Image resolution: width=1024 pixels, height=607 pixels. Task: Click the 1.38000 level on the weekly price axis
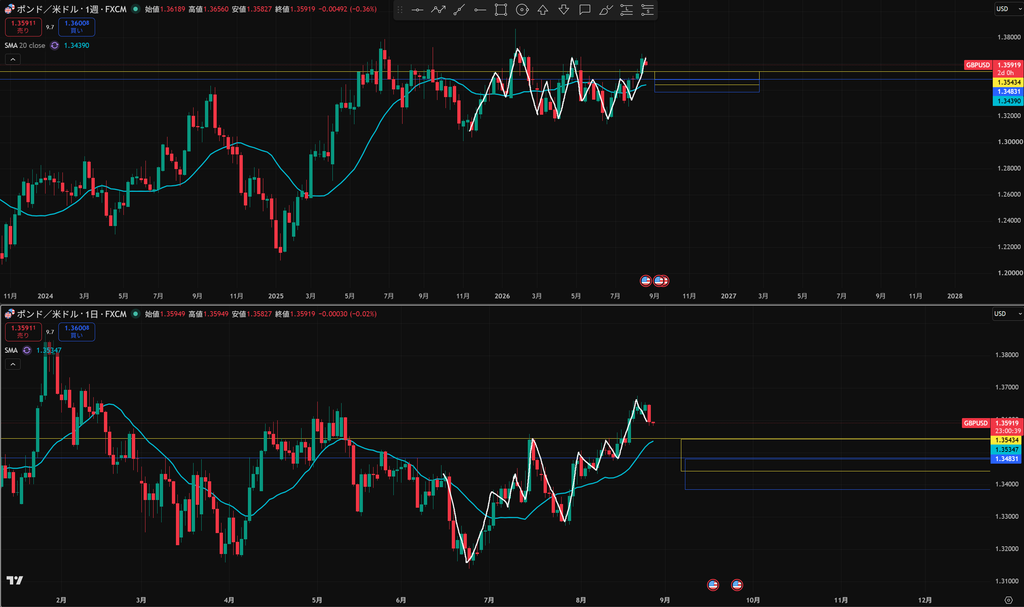click(1009, 37)
